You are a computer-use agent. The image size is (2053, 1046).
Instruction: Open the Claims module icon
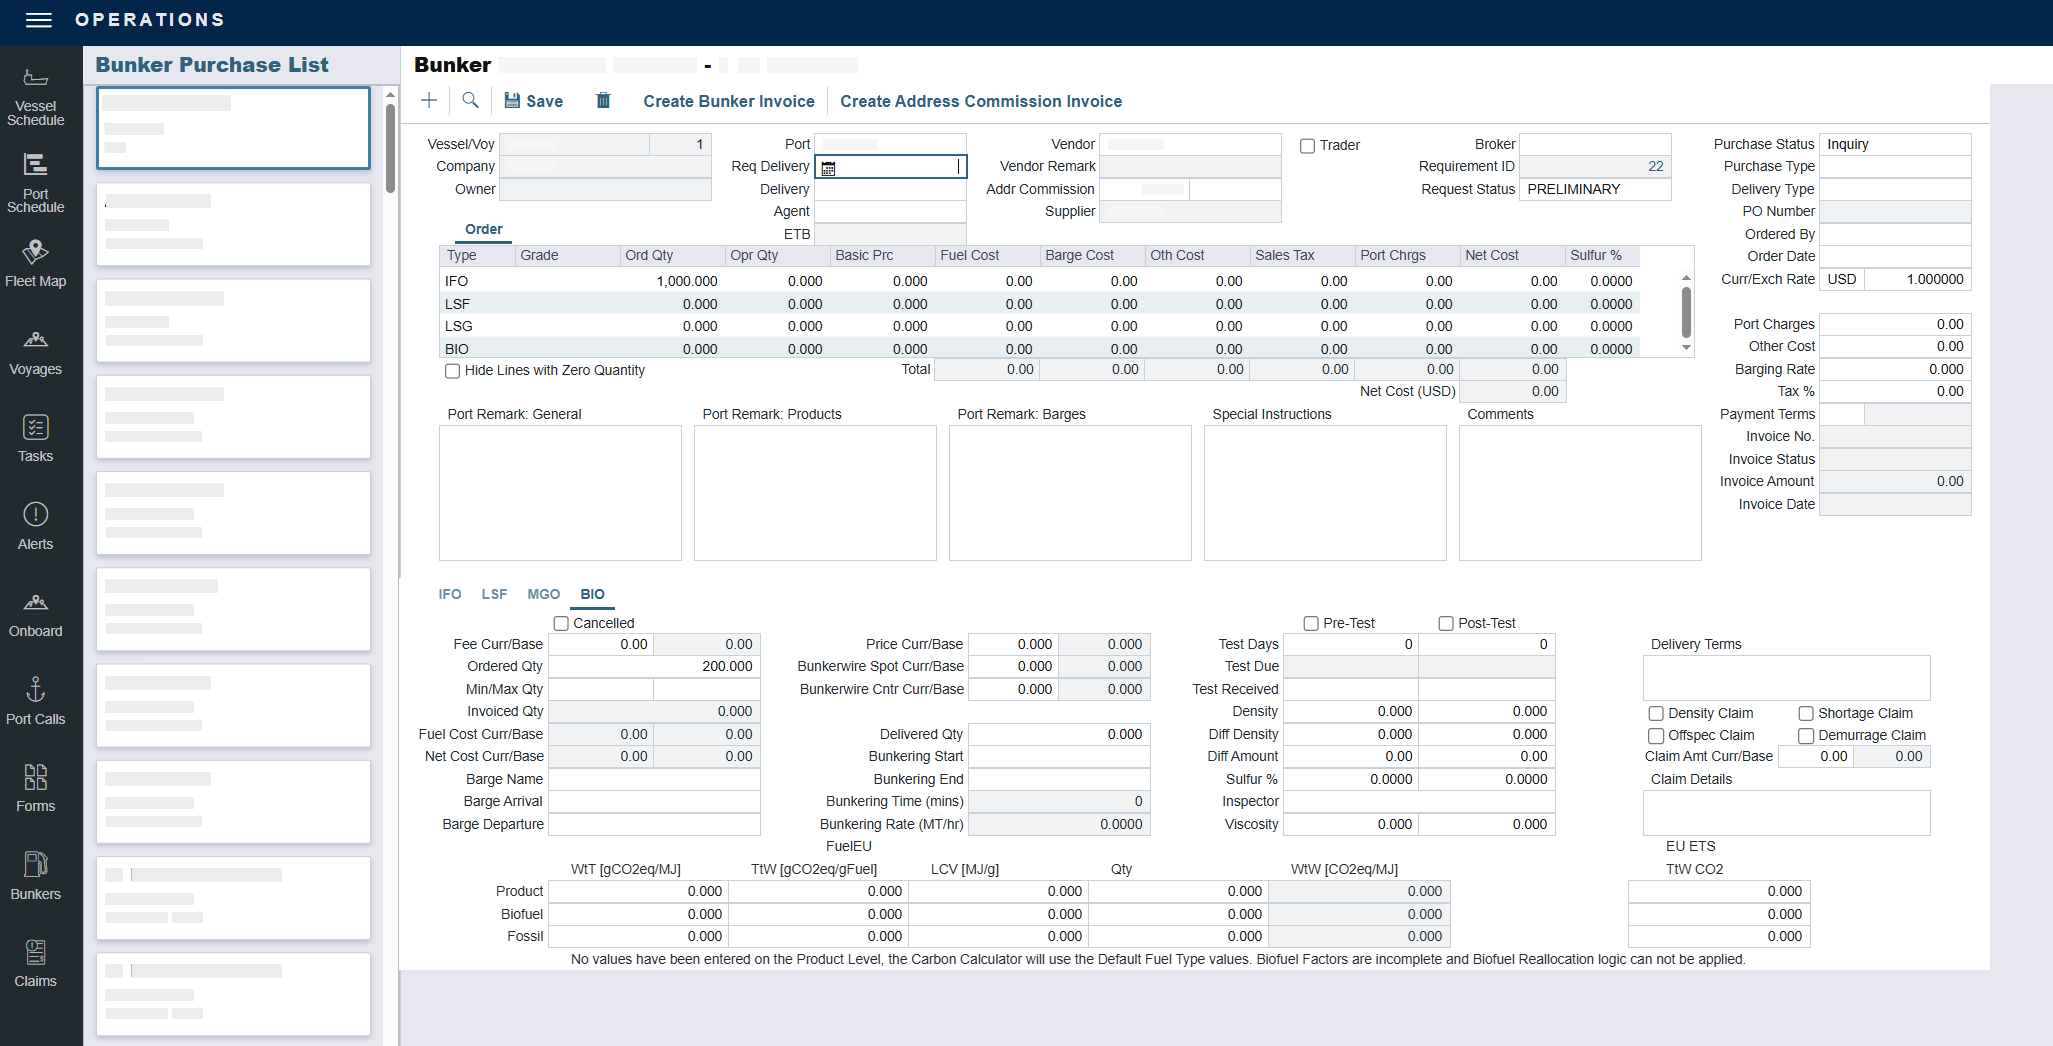(x=36, y=964)
